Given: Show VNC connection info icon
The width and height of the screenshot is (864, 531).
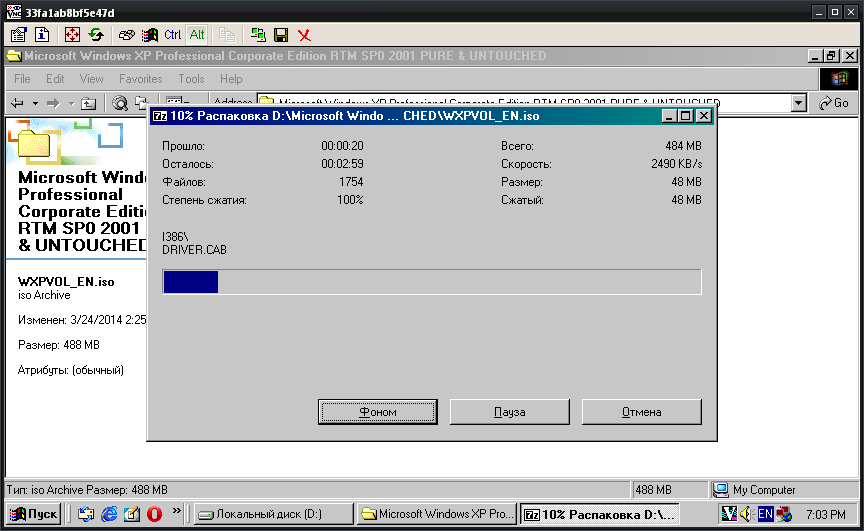Looking at the screenshot, I should tap(42, 35).
